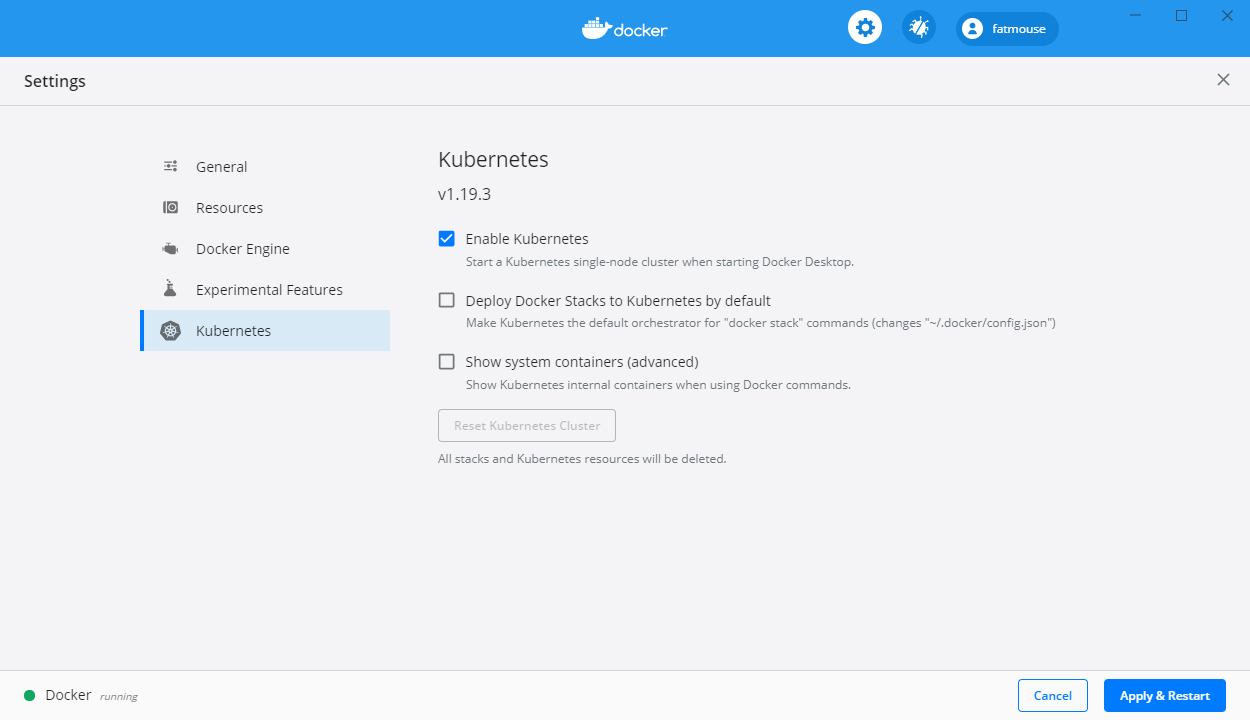
Task: Close the Settings panel with X
Action: tap(1223, 80)
